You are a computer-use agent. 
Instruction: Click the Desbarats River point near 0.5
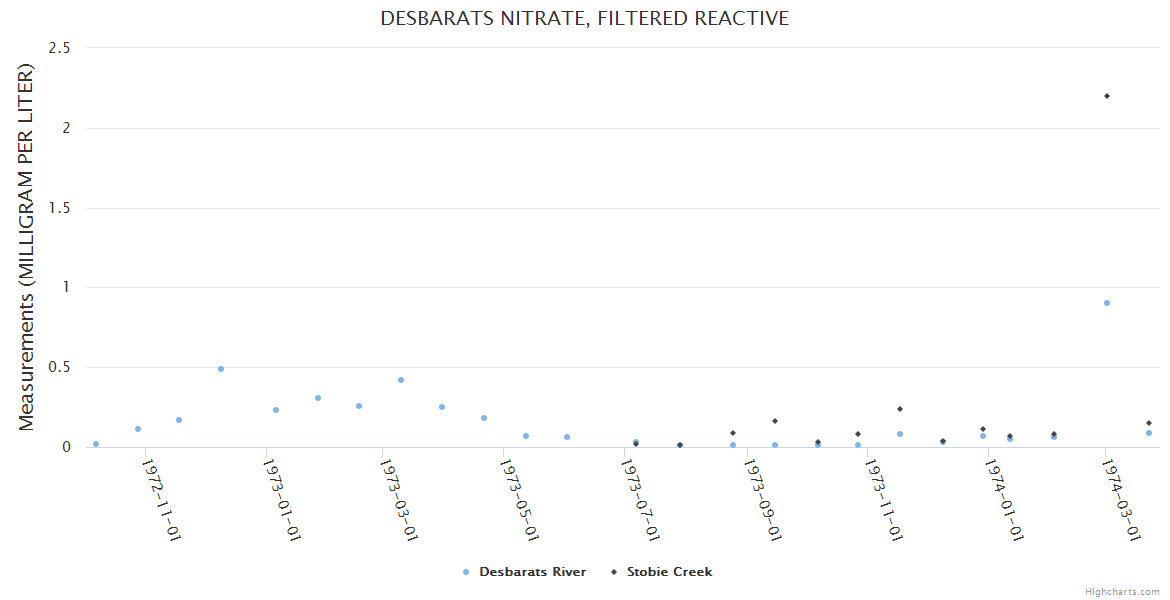221,369
